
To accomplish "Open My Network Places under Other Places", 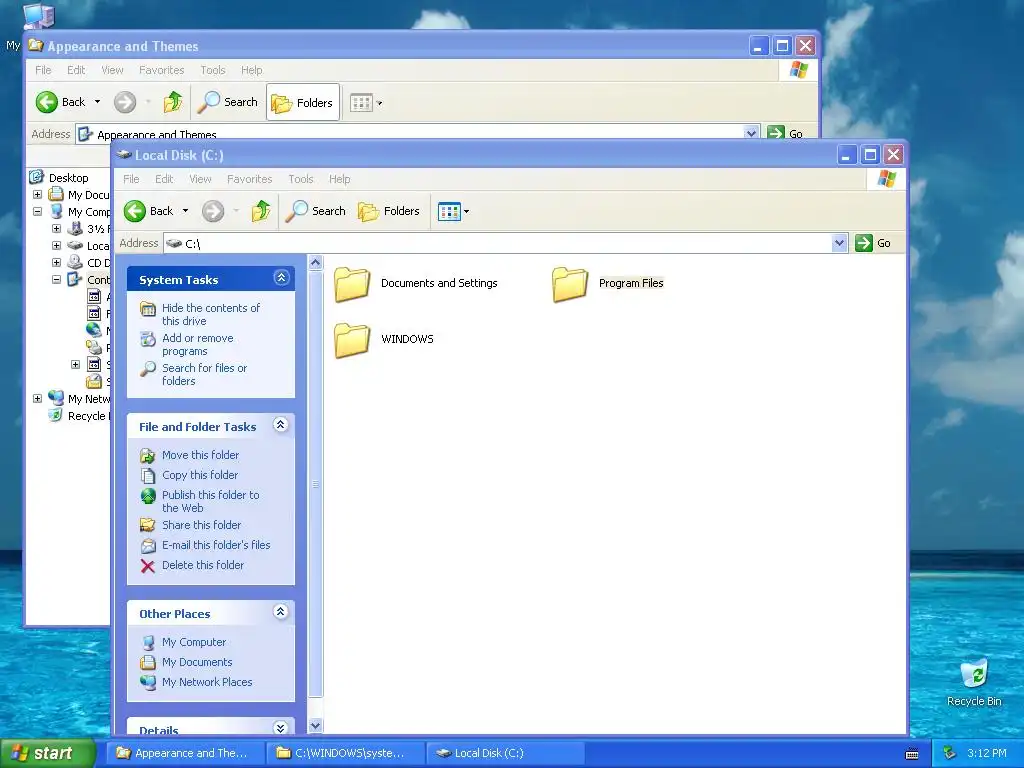I will coord(206,682).
